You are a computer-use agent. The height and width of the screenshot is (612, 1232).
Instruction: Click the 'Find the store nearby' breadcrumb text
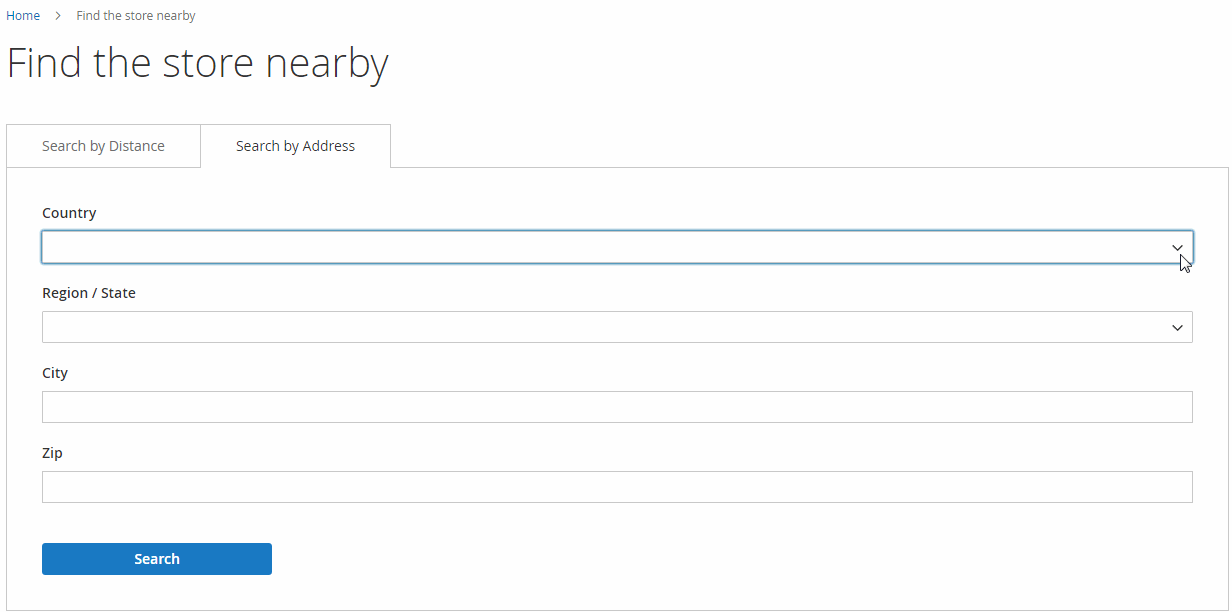pyautogui.click(x=136, y=16)
